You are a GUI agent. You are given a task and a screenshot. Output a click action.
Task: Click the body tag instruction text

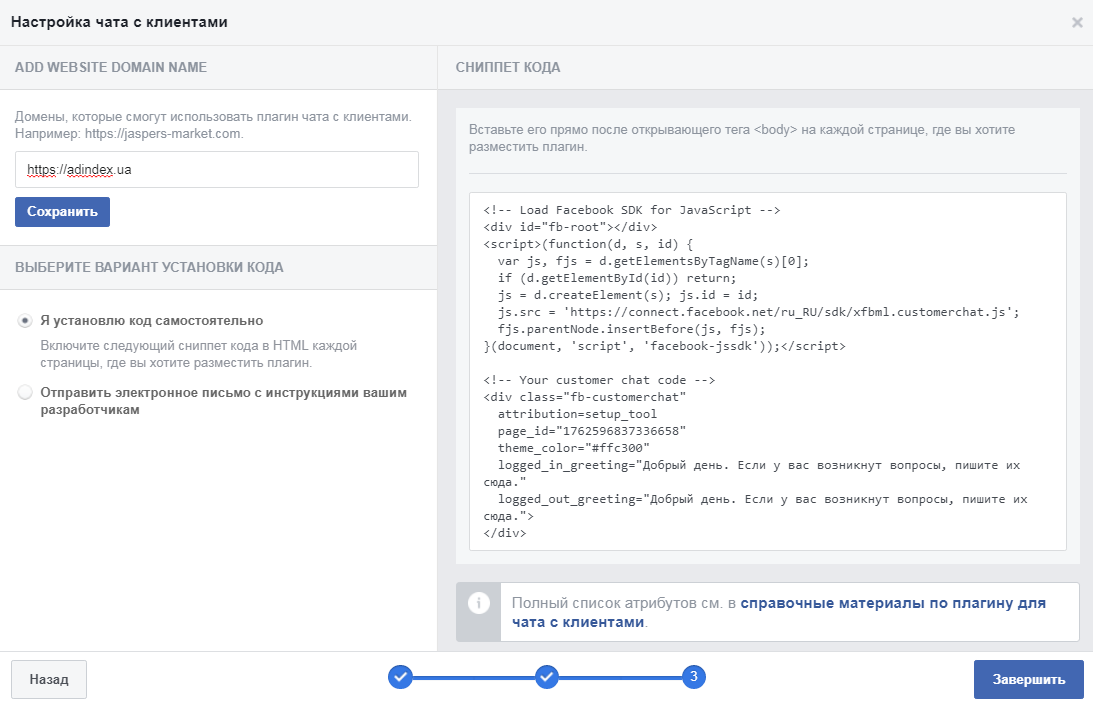point(742,138)
